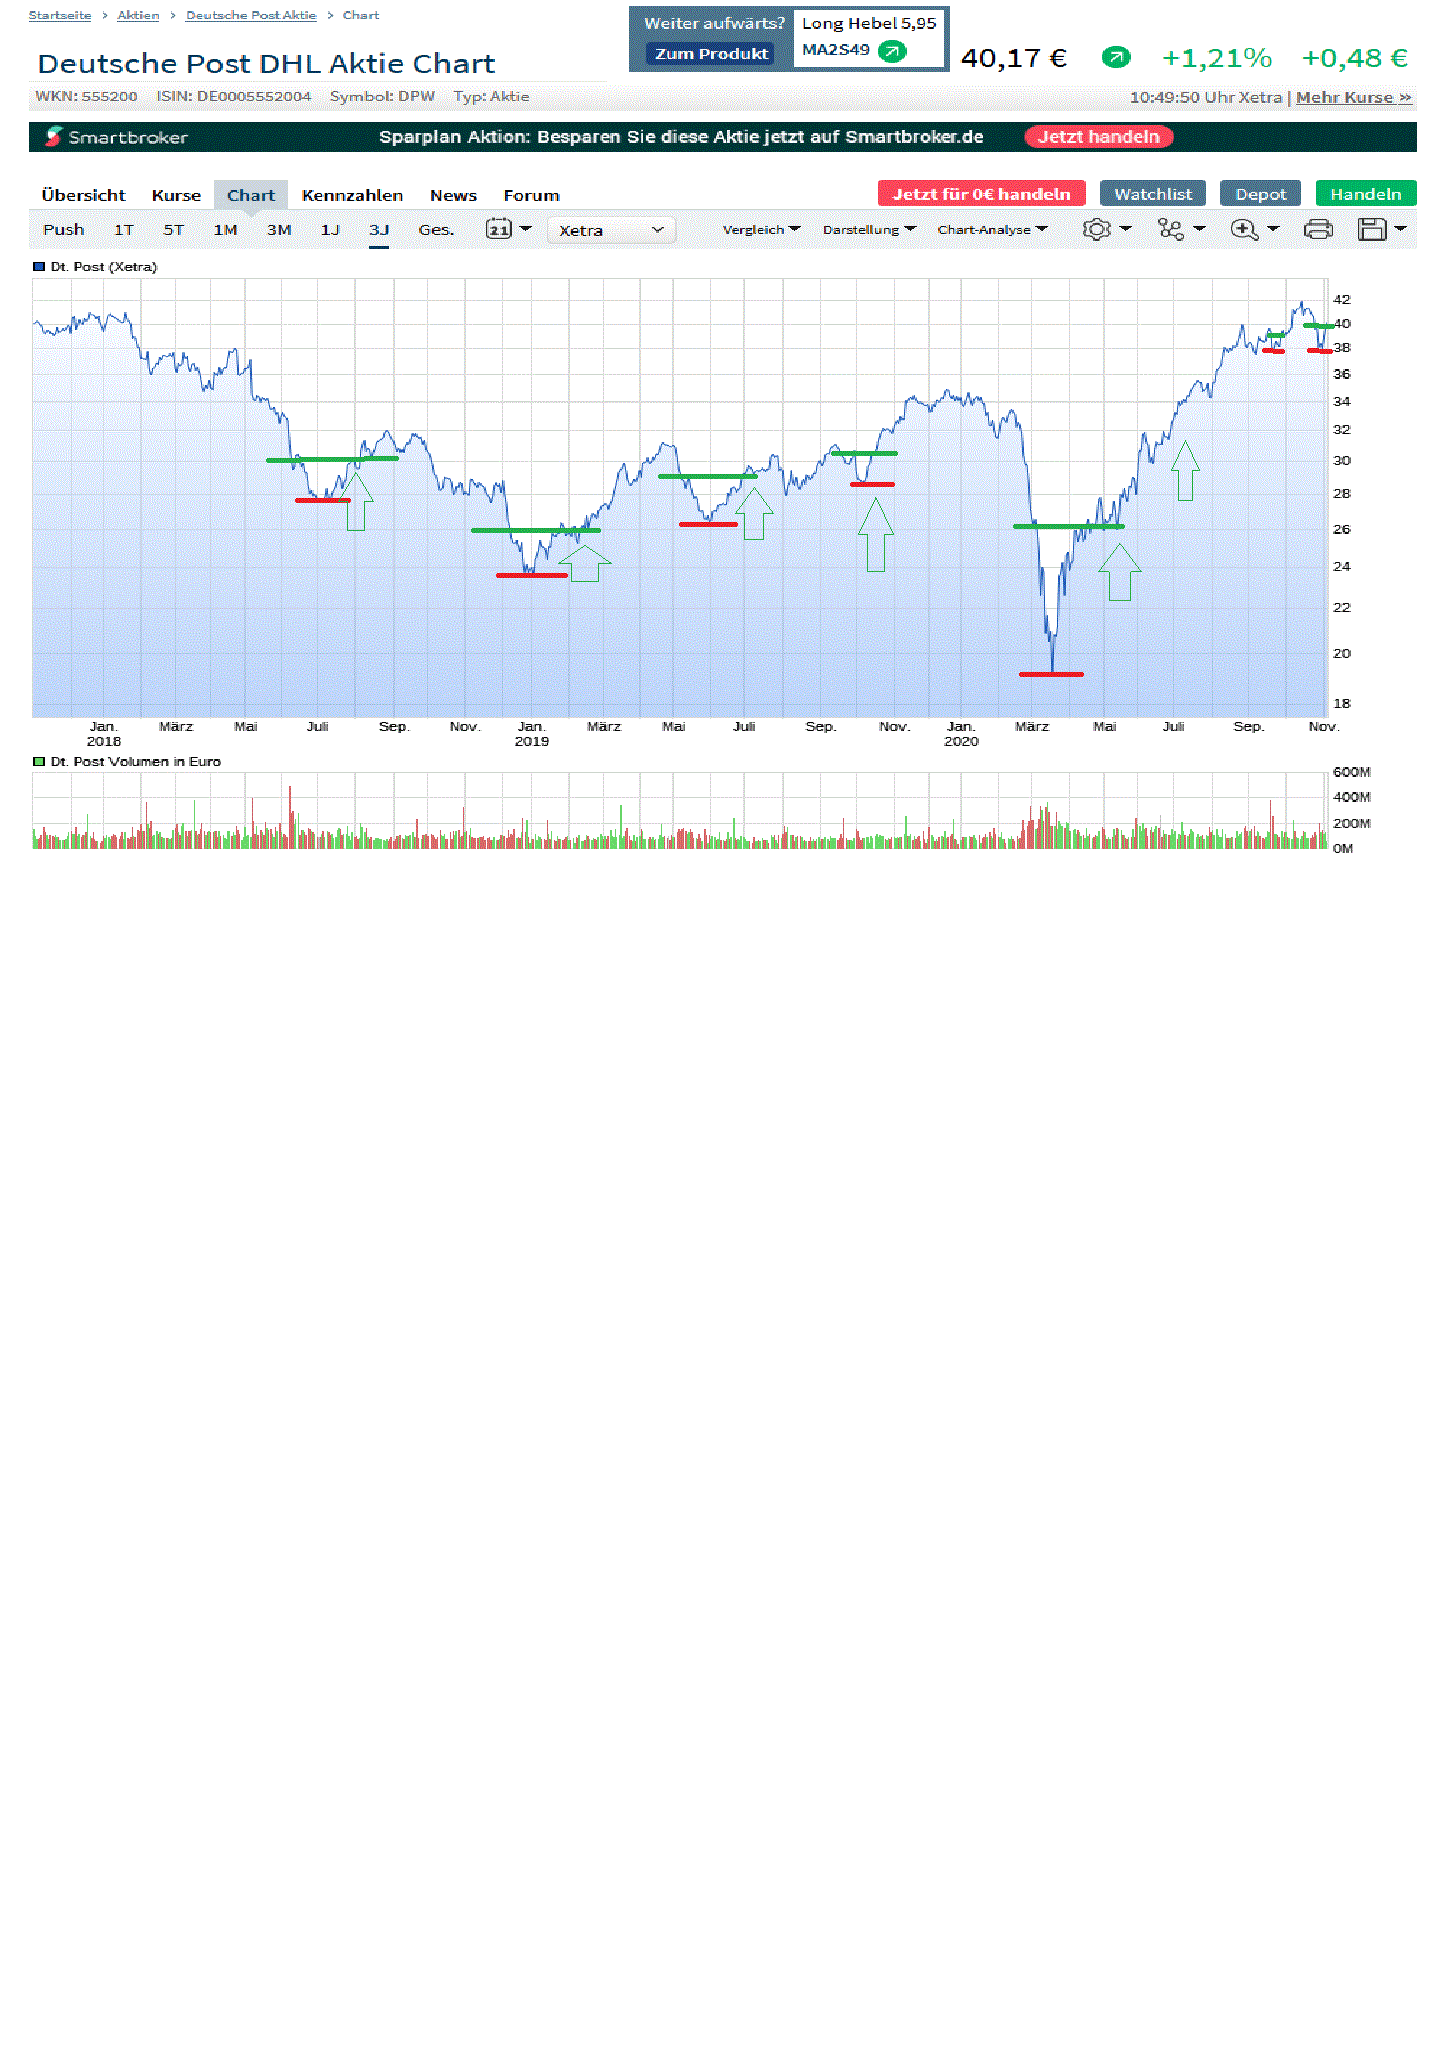Switch to the Übersicht tab
Screen dimensions: 1446x2063
(83, 195)
